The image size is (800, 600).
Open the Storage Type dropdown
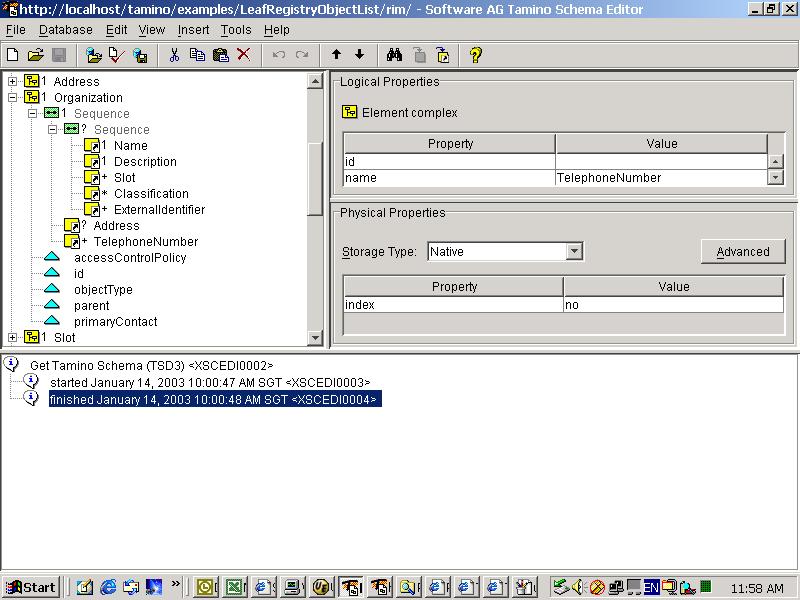coord(574,251)
